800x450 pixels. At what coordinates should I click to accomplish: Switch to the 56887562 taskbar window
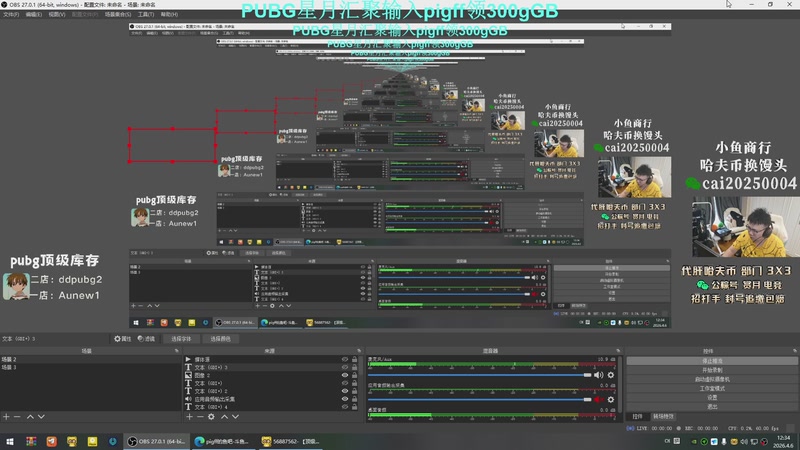pos(291,441)
